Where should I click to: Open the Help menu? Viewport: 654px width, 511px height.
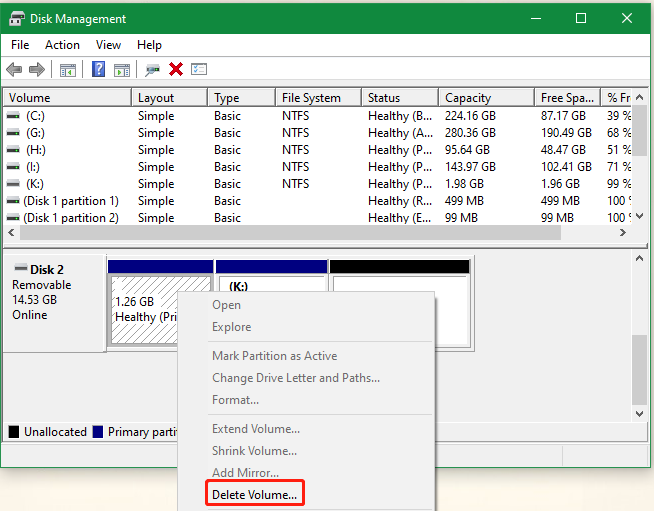(x=149, y=45)
